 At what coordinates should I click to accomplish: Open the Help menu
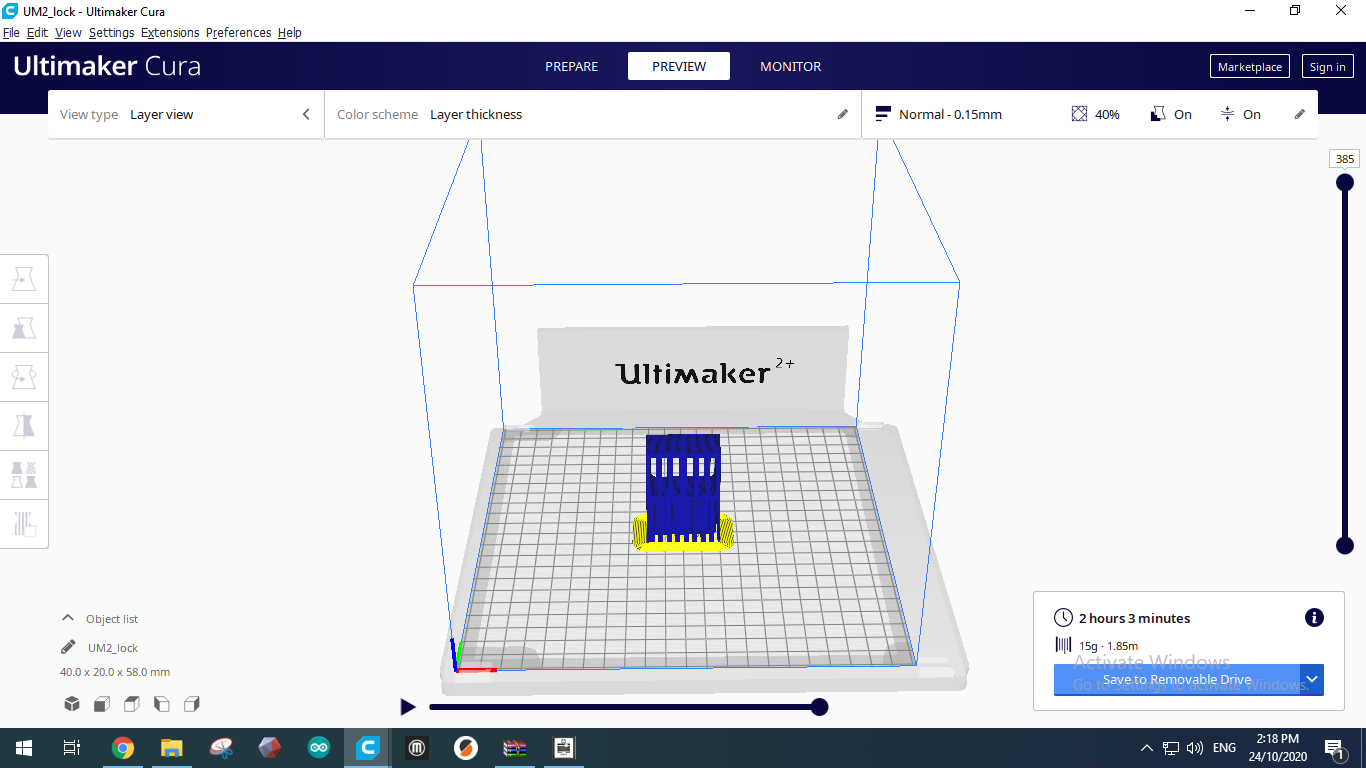[290, 33]
